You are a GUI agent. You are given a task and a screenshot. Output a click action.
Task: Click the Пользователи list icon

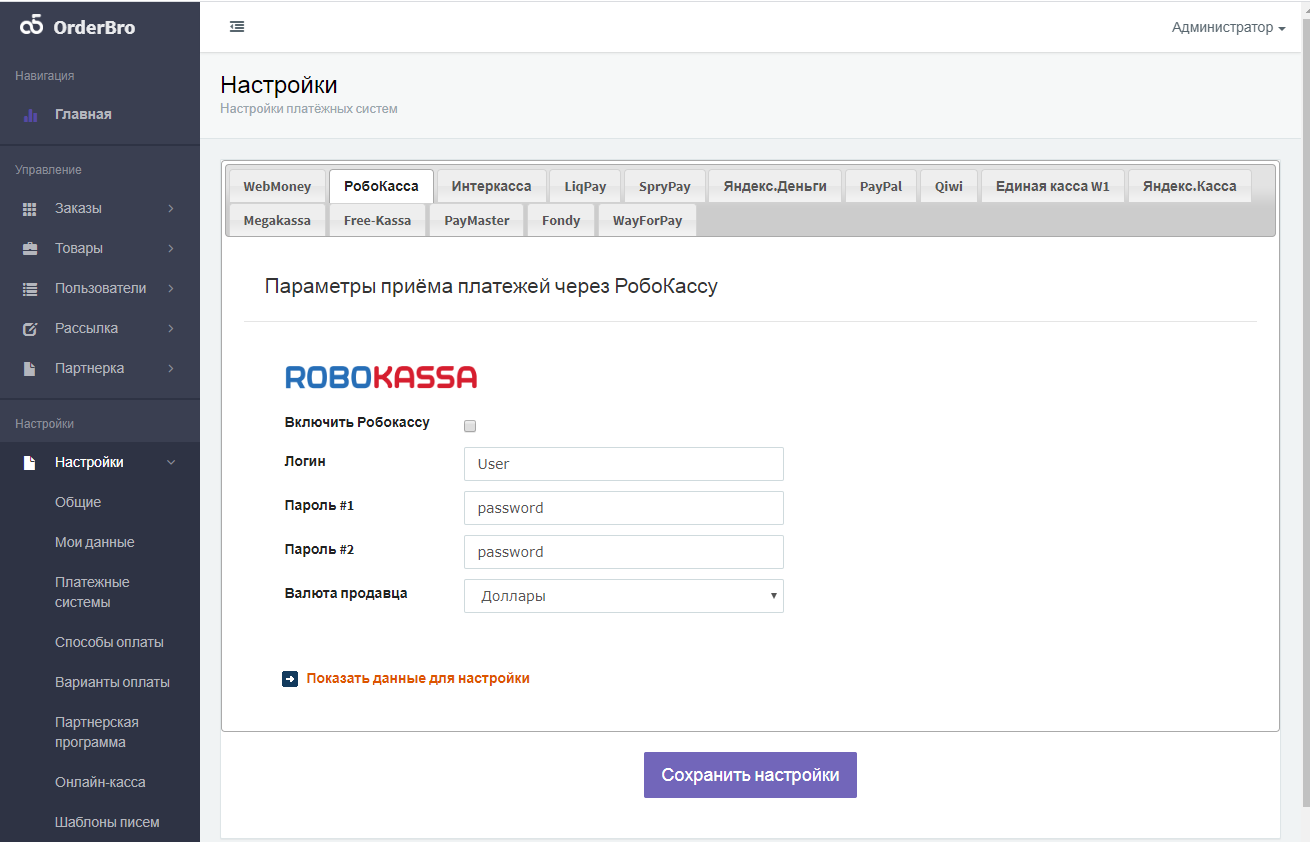click(x=30, y=289)
